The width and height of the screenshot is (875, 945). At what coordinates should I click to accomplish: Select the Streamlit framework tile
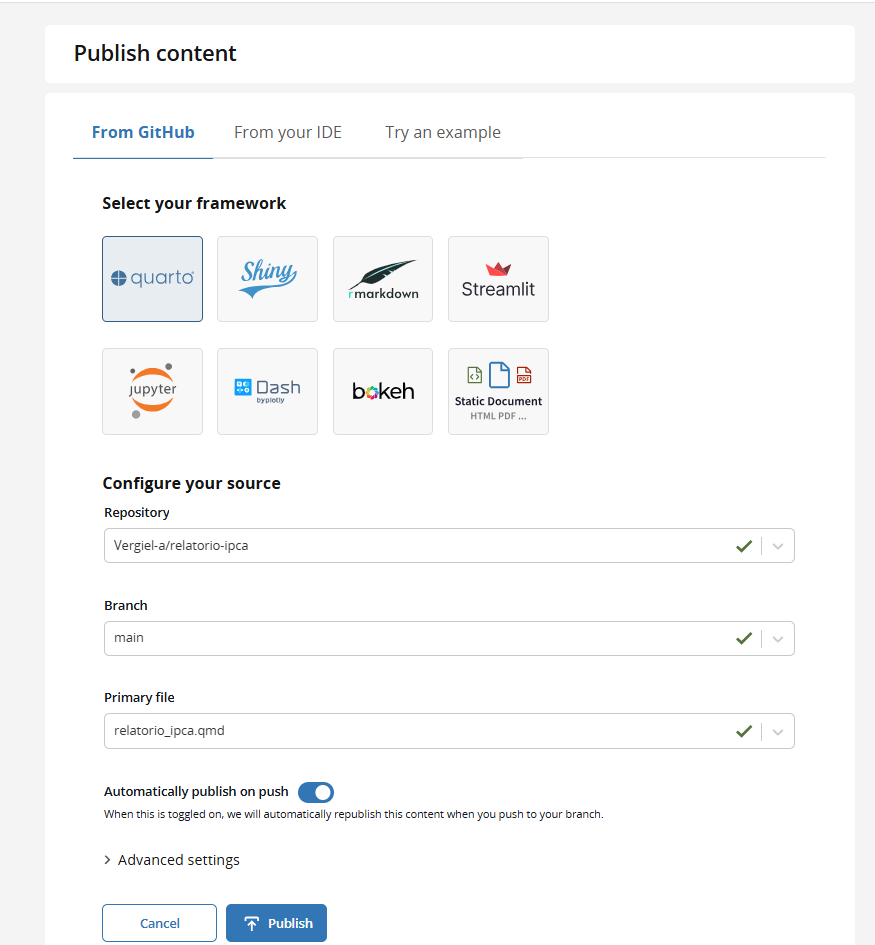click(x=498, y=279)
